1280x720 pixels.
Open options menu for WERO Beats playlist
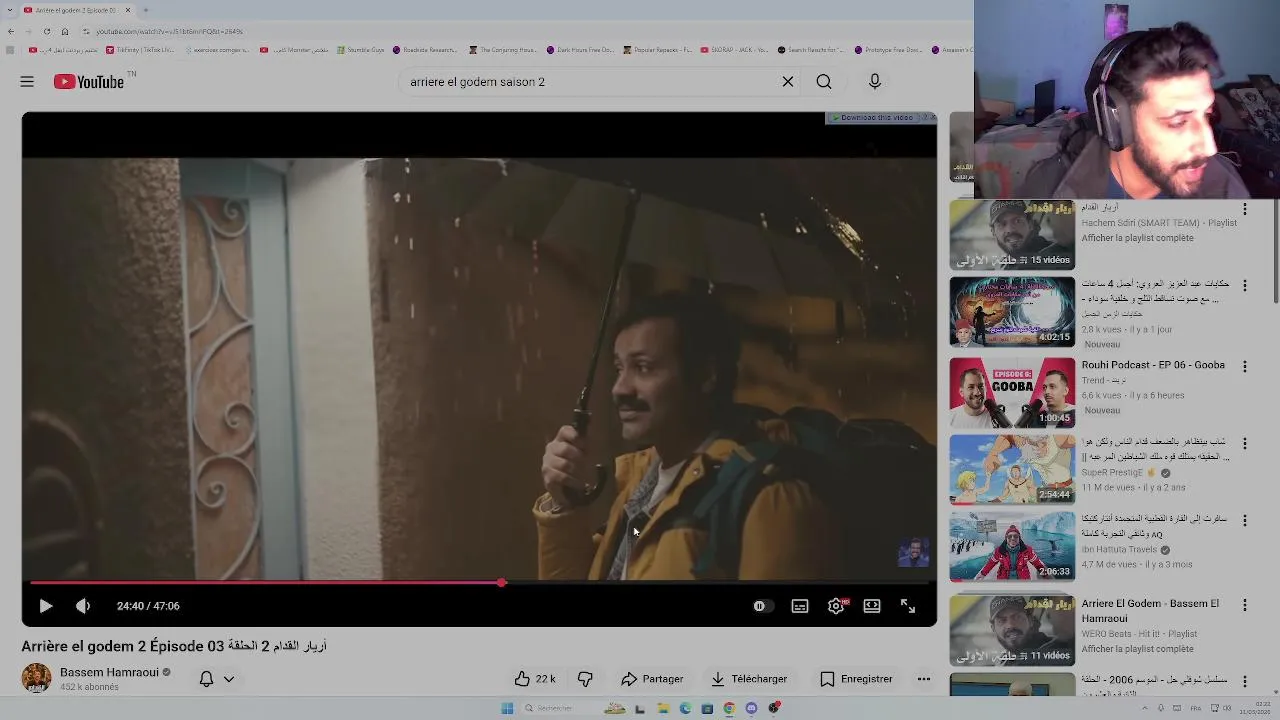tap(1245, 605)
